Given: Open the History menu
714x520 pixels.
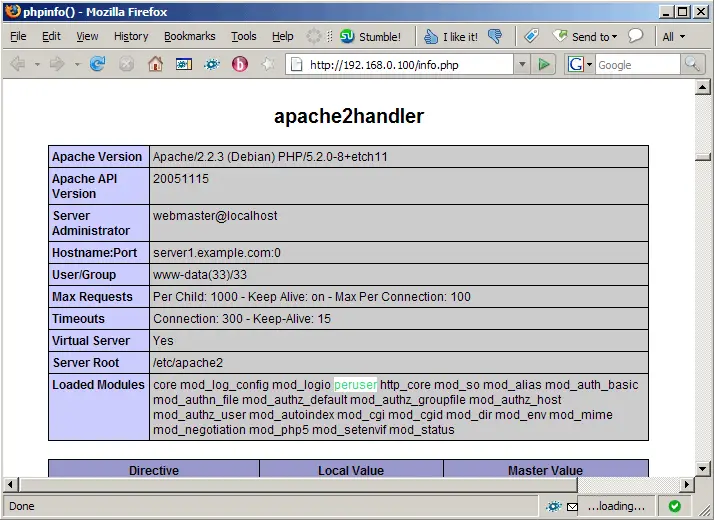Looking at the screenshot, I should point(131,36).
